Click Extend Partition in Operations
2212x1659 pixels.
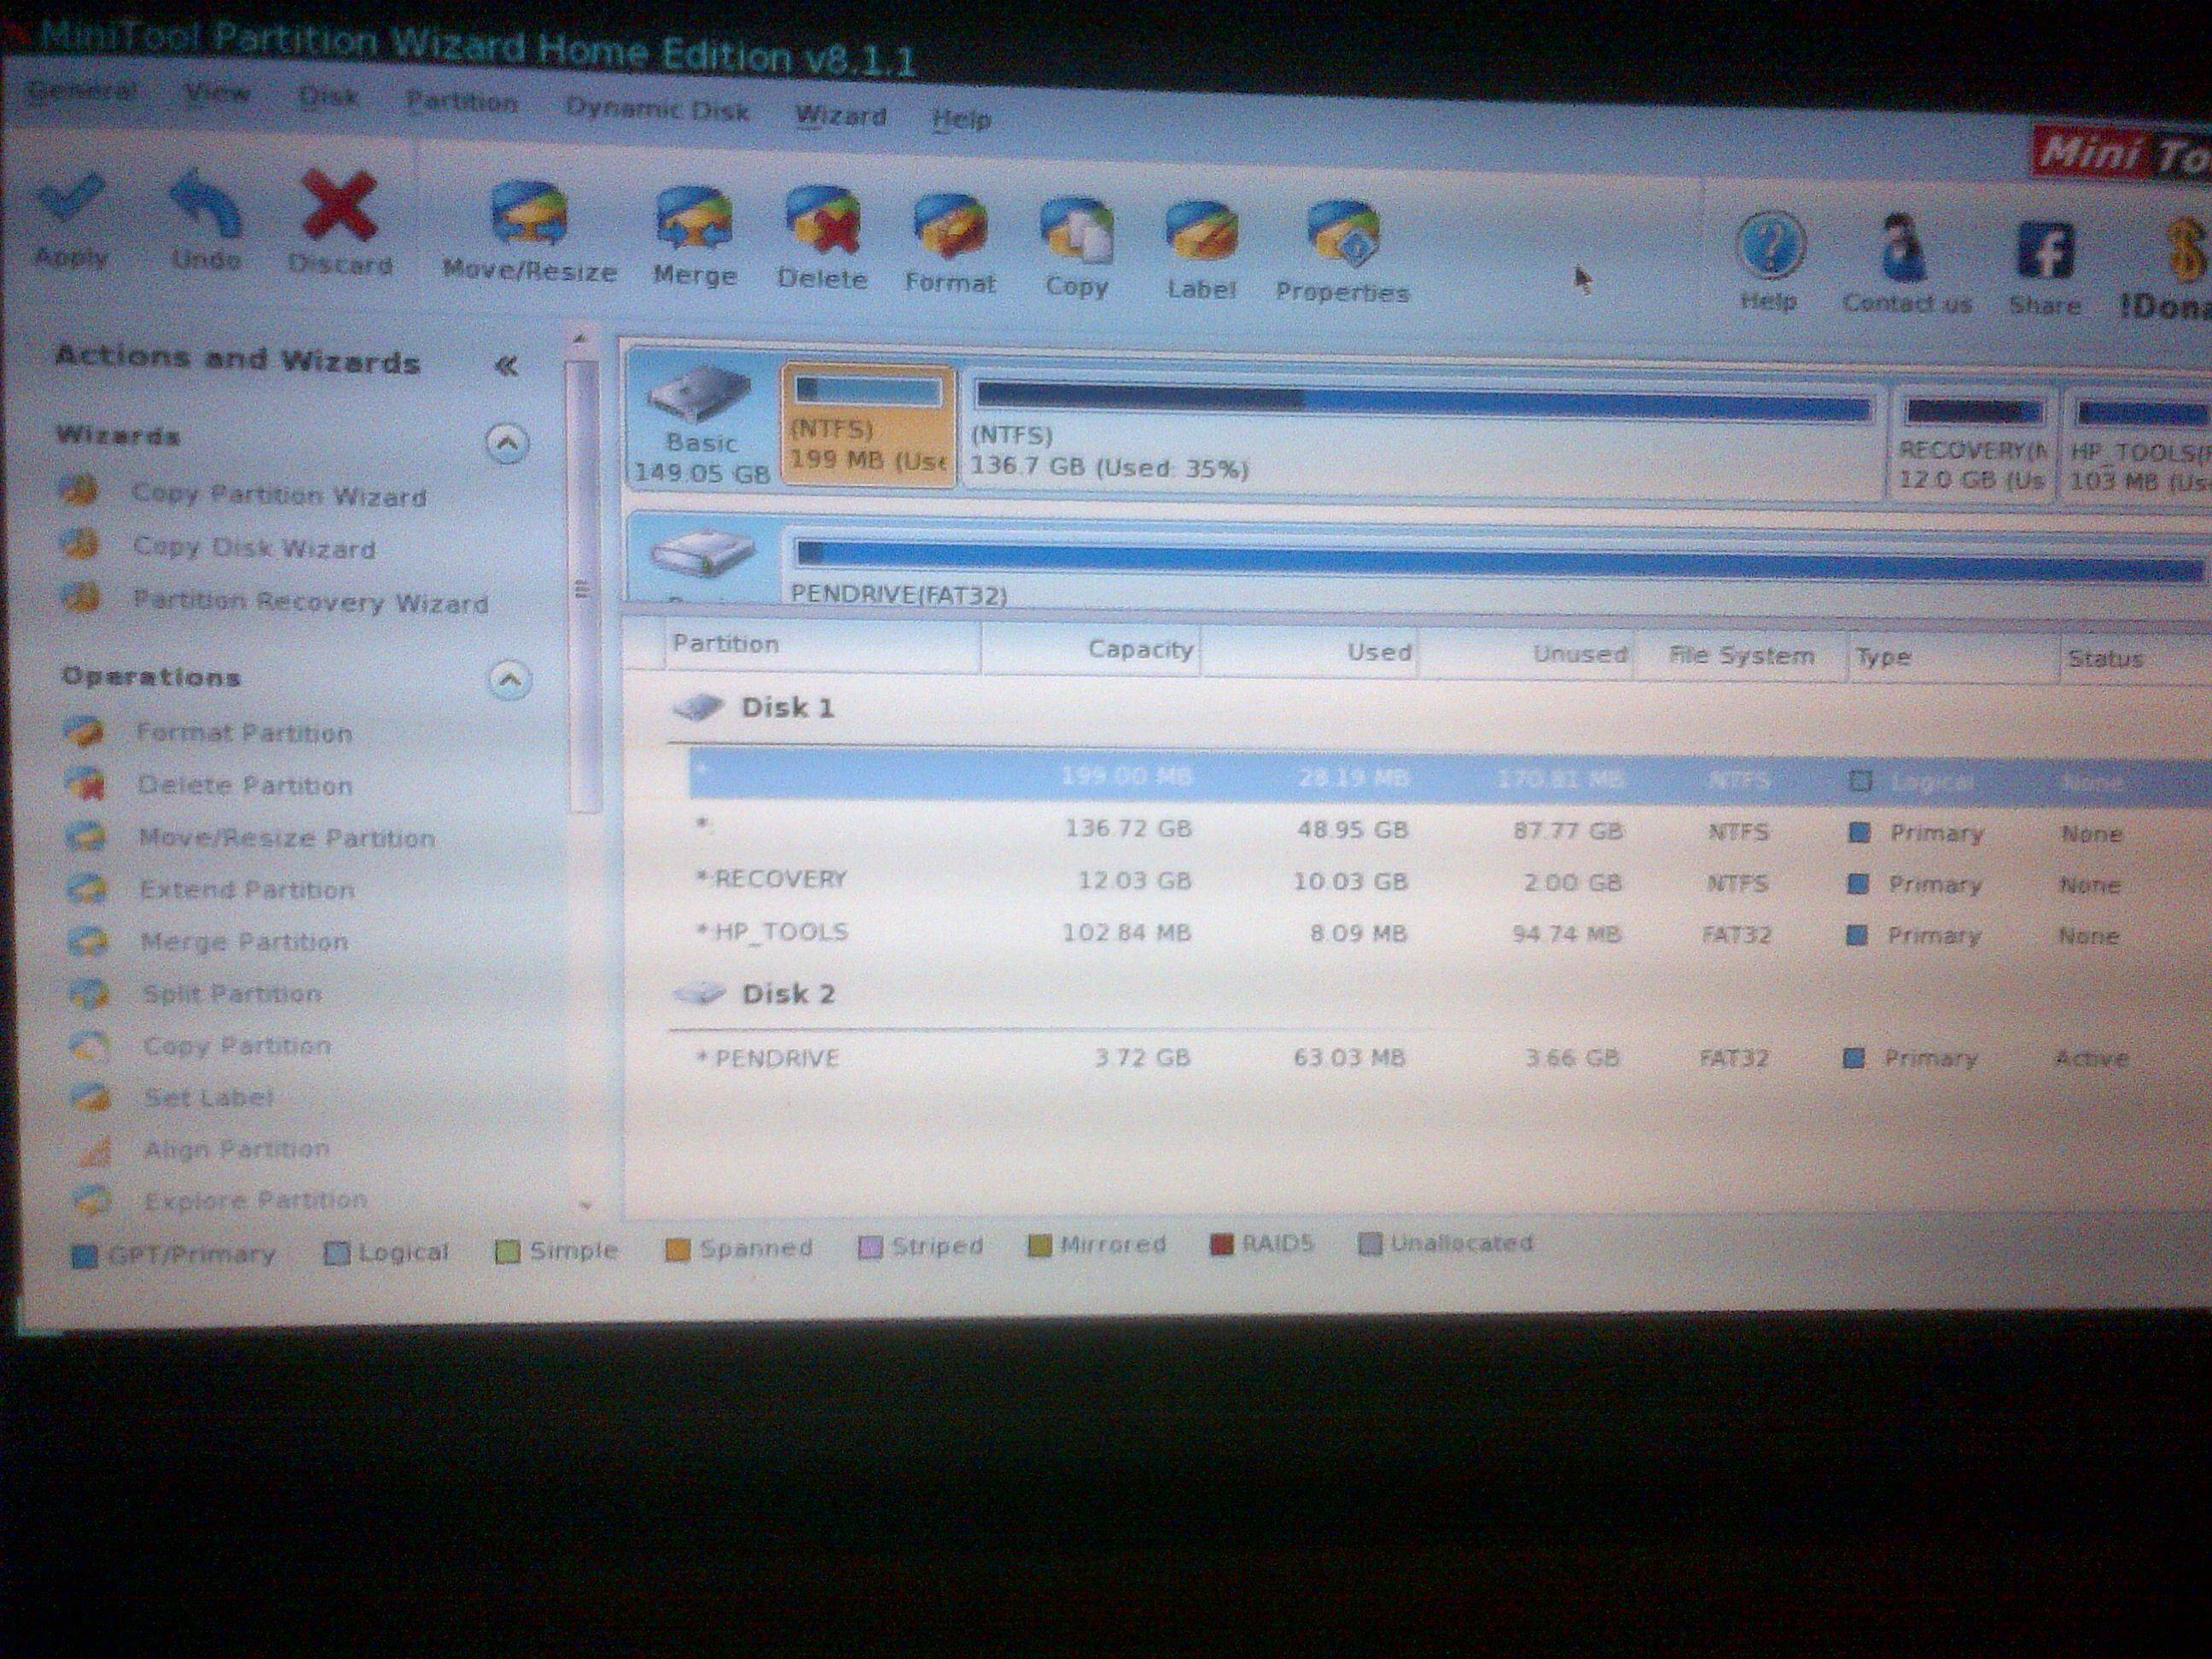click(247, 889)
